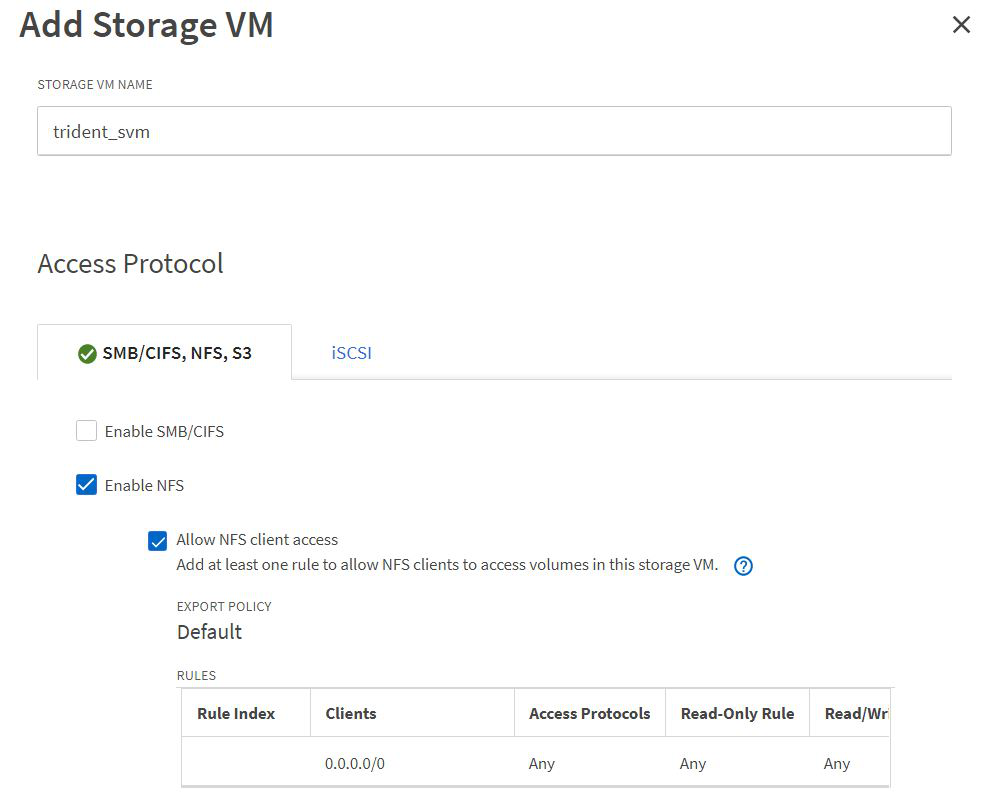The height and width of the screenshot is (798, 1003).
Task: Switch to the iSCSI tab
Action: (351, 353)
